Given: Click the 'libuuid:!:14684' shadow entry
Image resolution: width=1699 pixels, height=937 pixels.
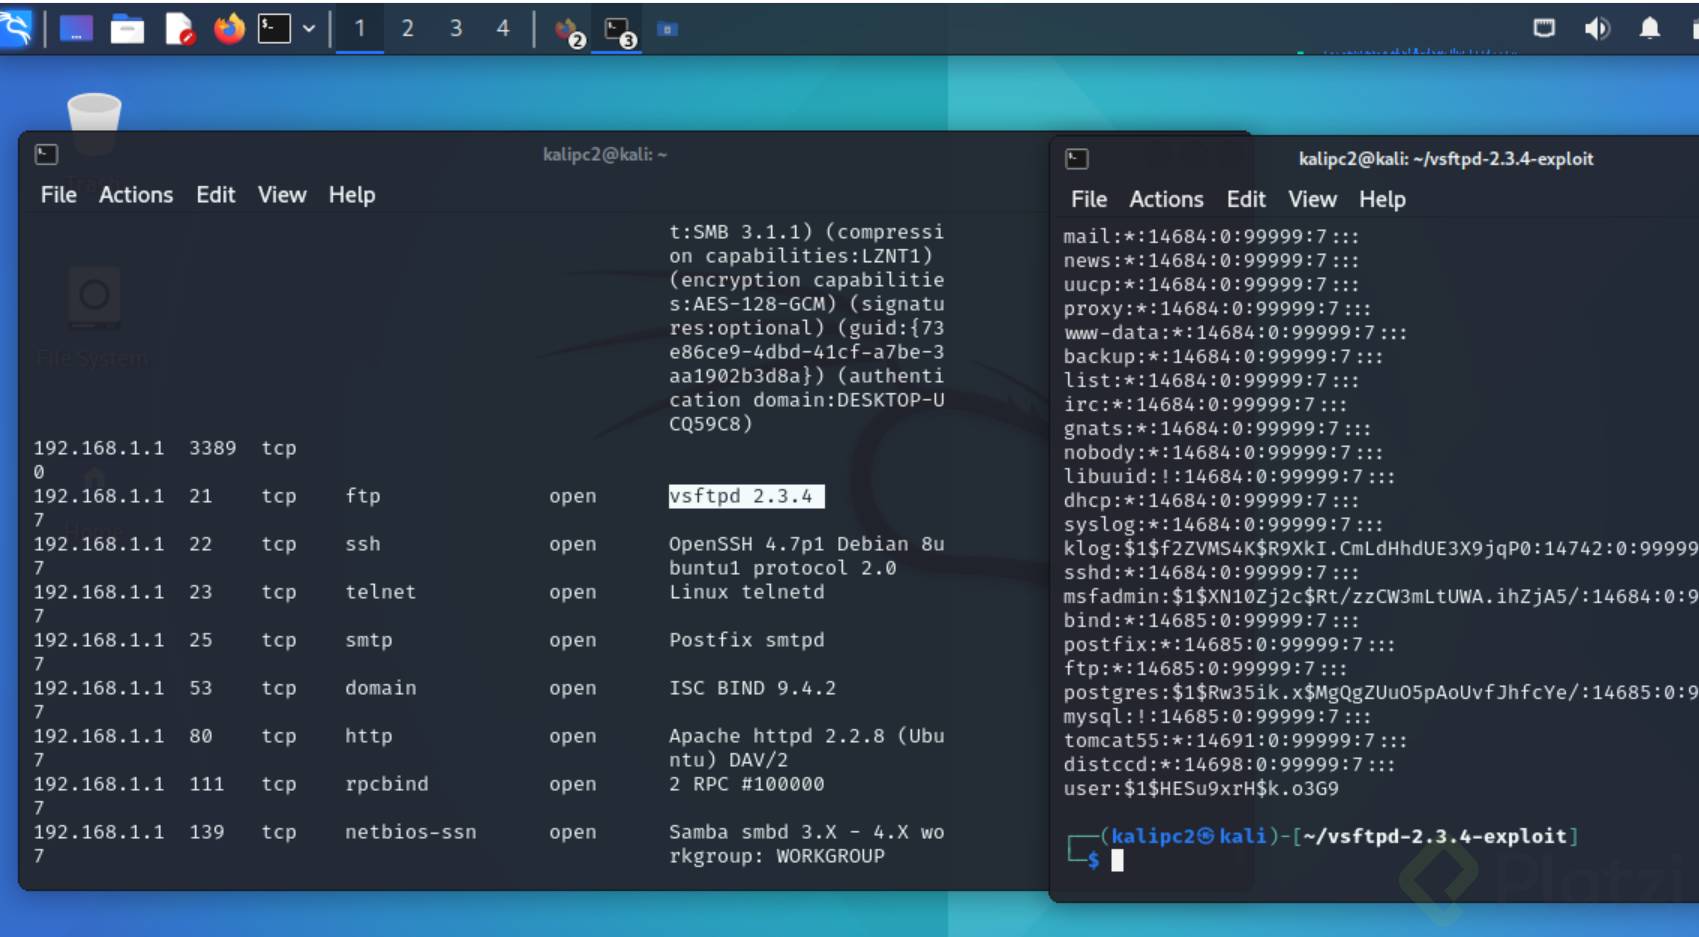Looking at the screenshot, I should (1229, 477).
